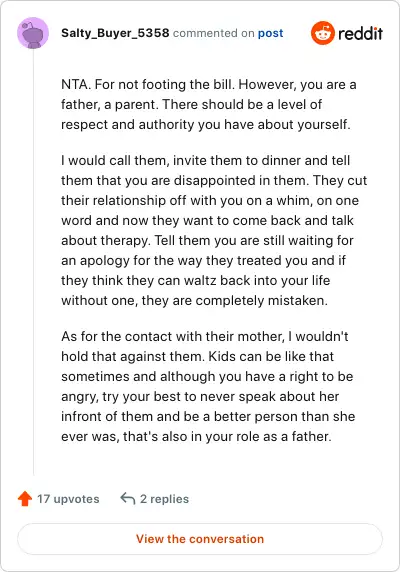Follow the blue 'post' link
Viewport: 400px width, 572px height.
tap(271, 33)
